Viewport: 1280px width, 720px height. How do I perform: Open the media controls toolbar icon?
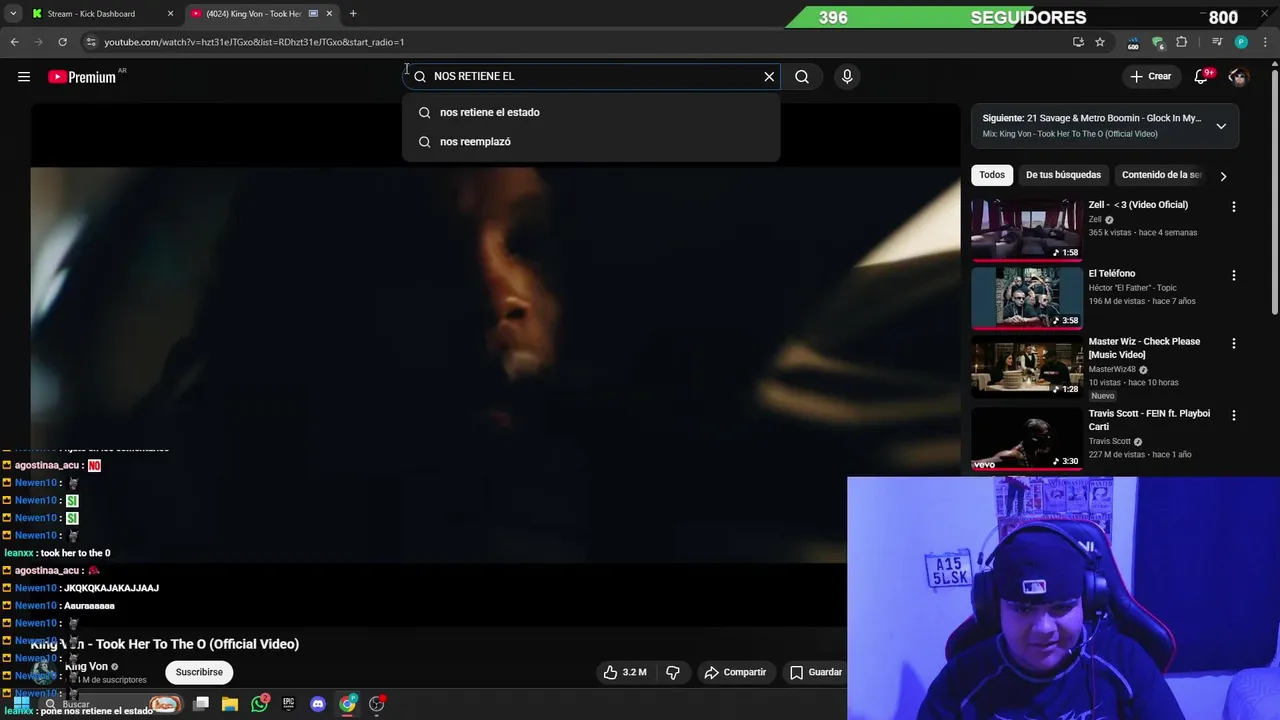(x=1217, y=42)
